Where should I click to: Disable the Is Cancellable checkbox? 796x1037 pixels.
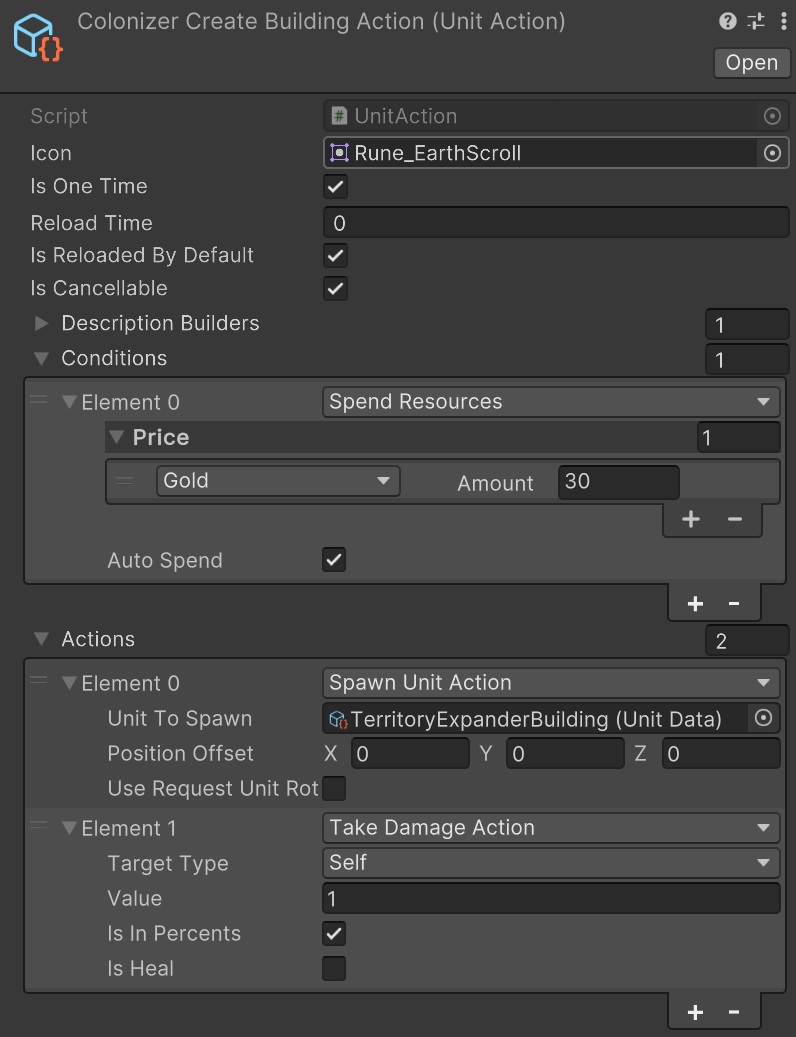point(335,289)
